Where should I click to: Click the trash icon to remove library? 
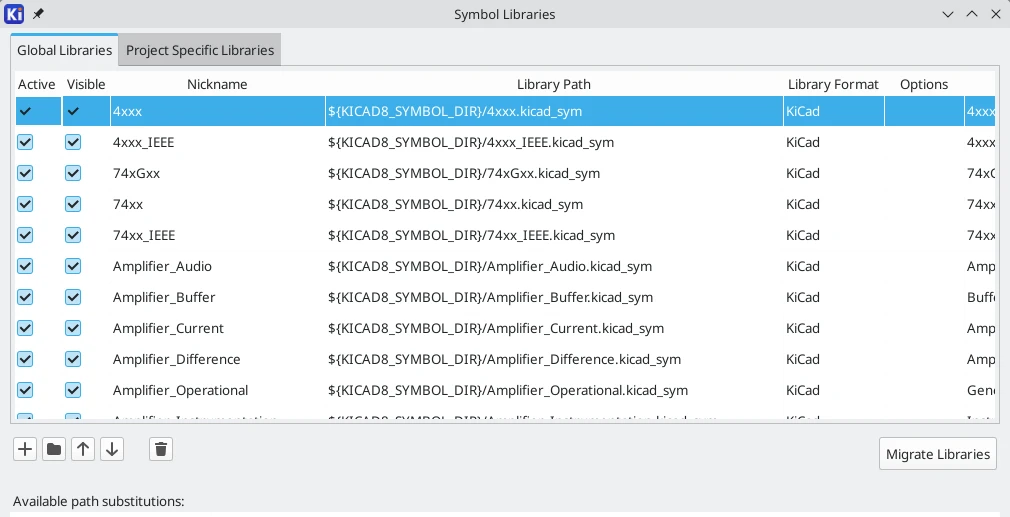(161, 450)
